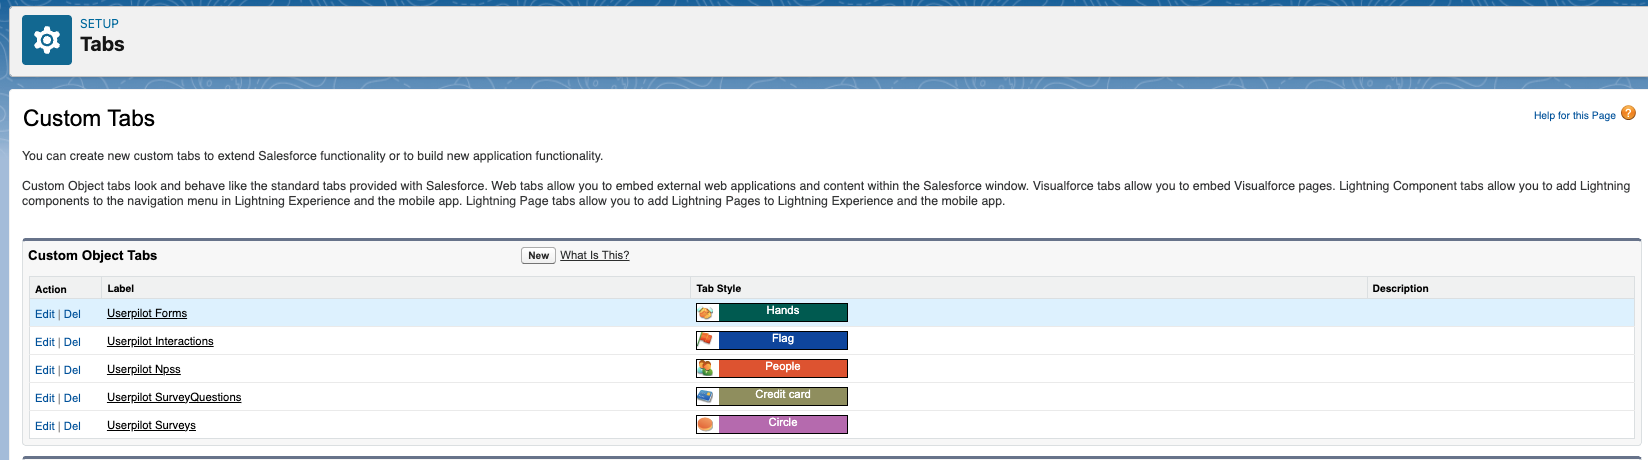Open the What Is This? link
The width and height of the screenshot is (1648, 460).
(x=595, y=256)
